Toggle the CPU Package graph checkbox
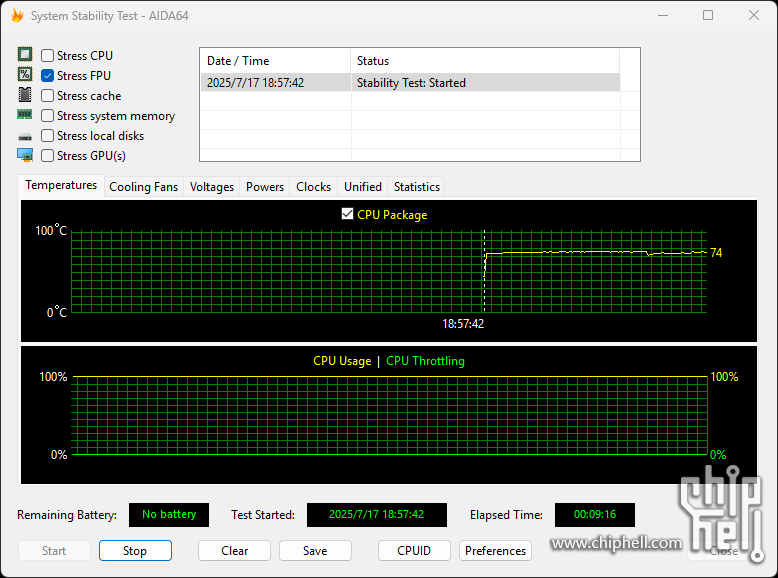This screenshot has height=578, width=778. (347, 214)
